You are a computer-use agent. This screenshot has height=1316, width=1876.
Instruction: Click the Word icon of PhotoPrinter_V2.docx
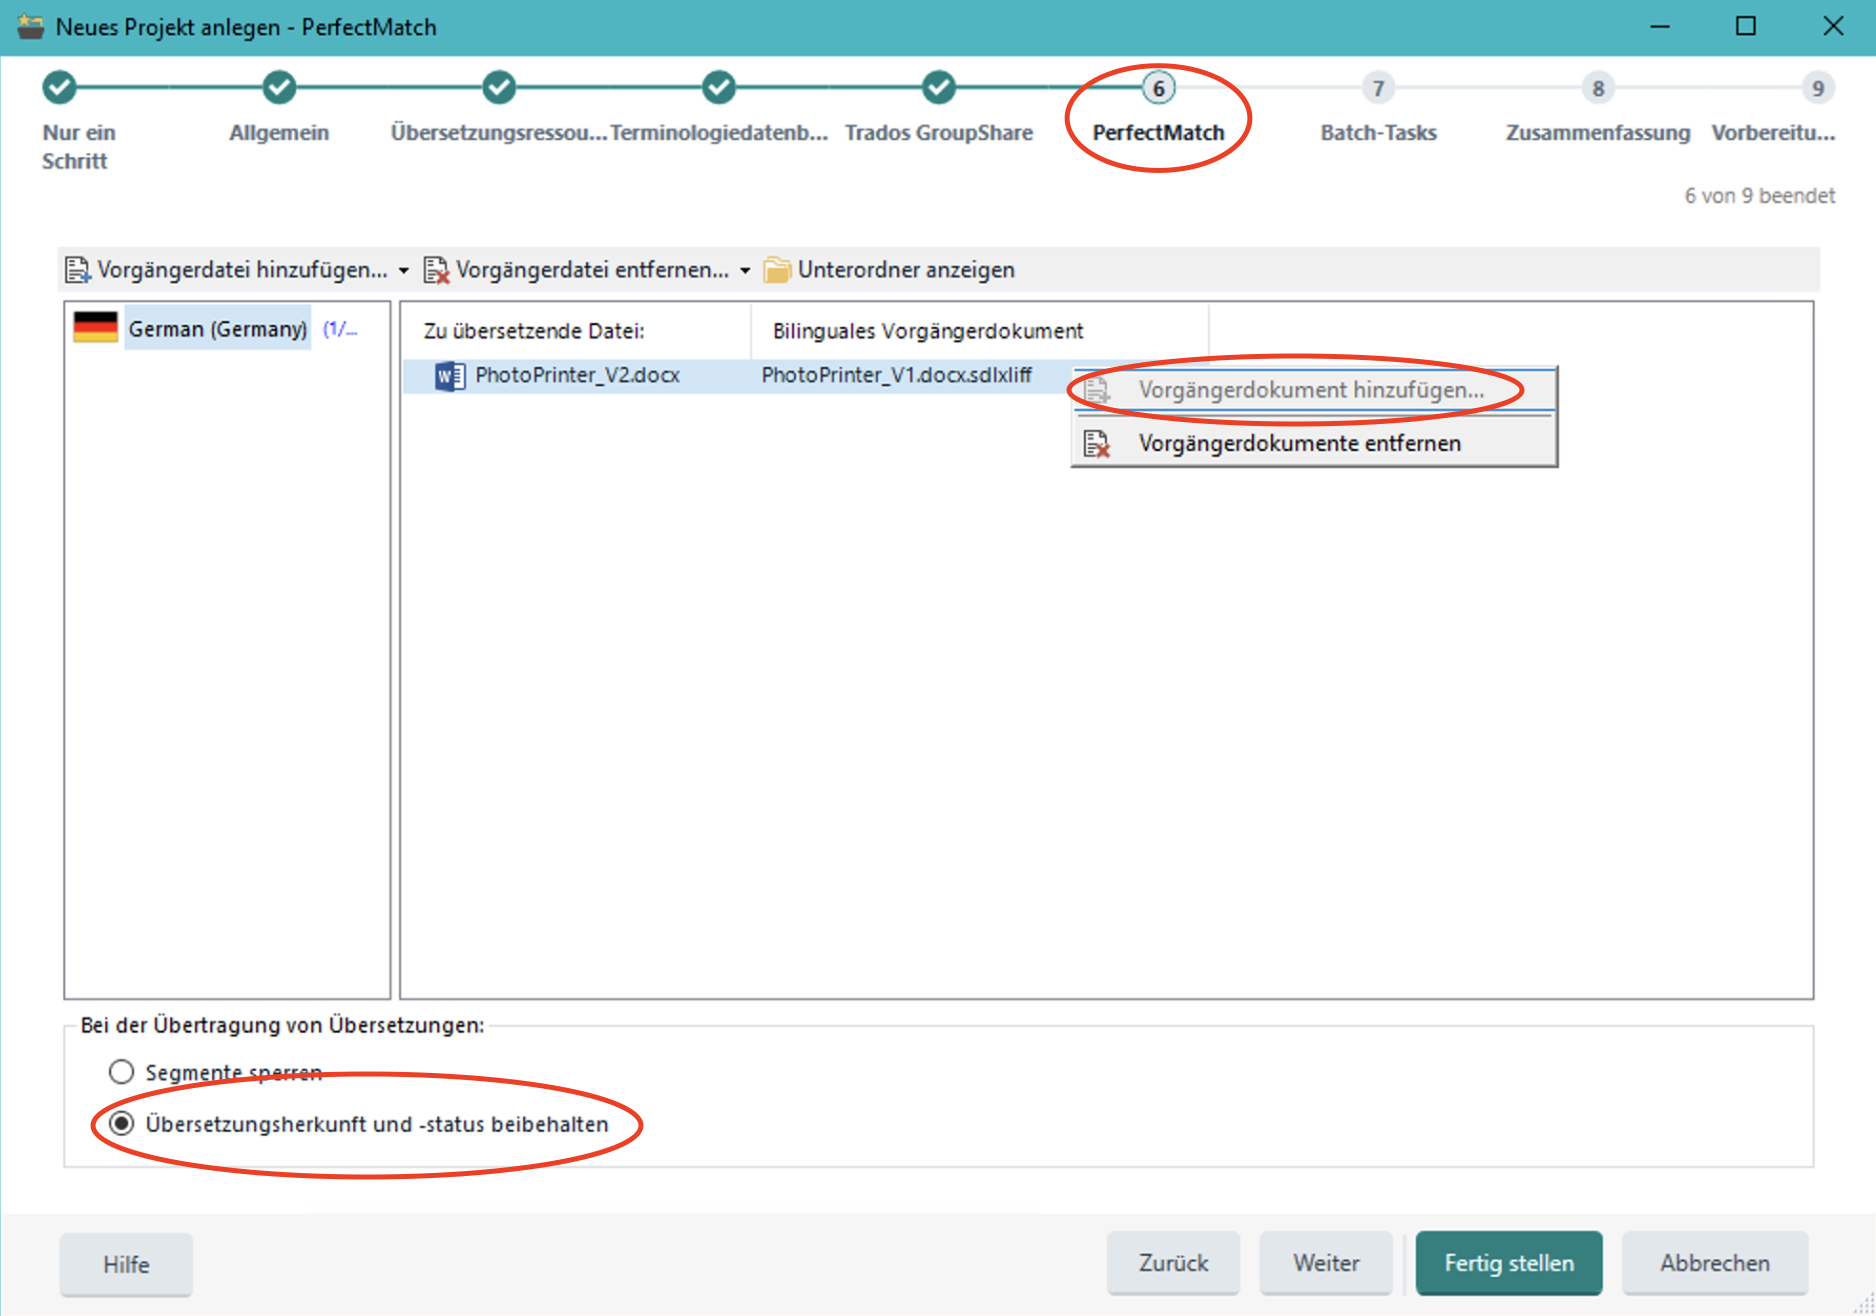click(450, 376)
